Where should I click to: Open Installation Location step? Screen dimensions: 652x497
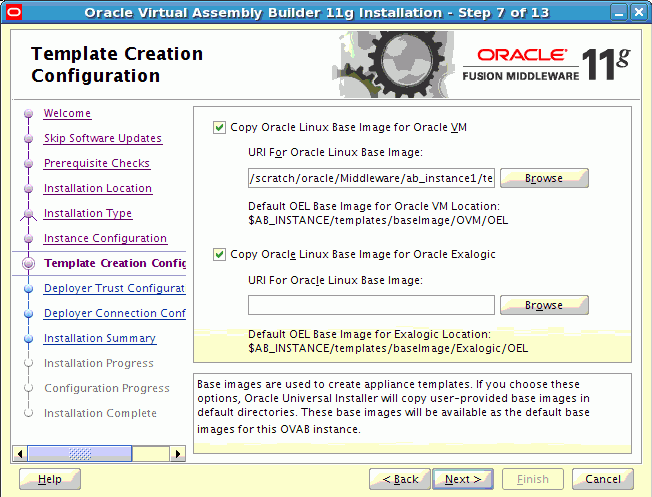click(x=98, y=188)
